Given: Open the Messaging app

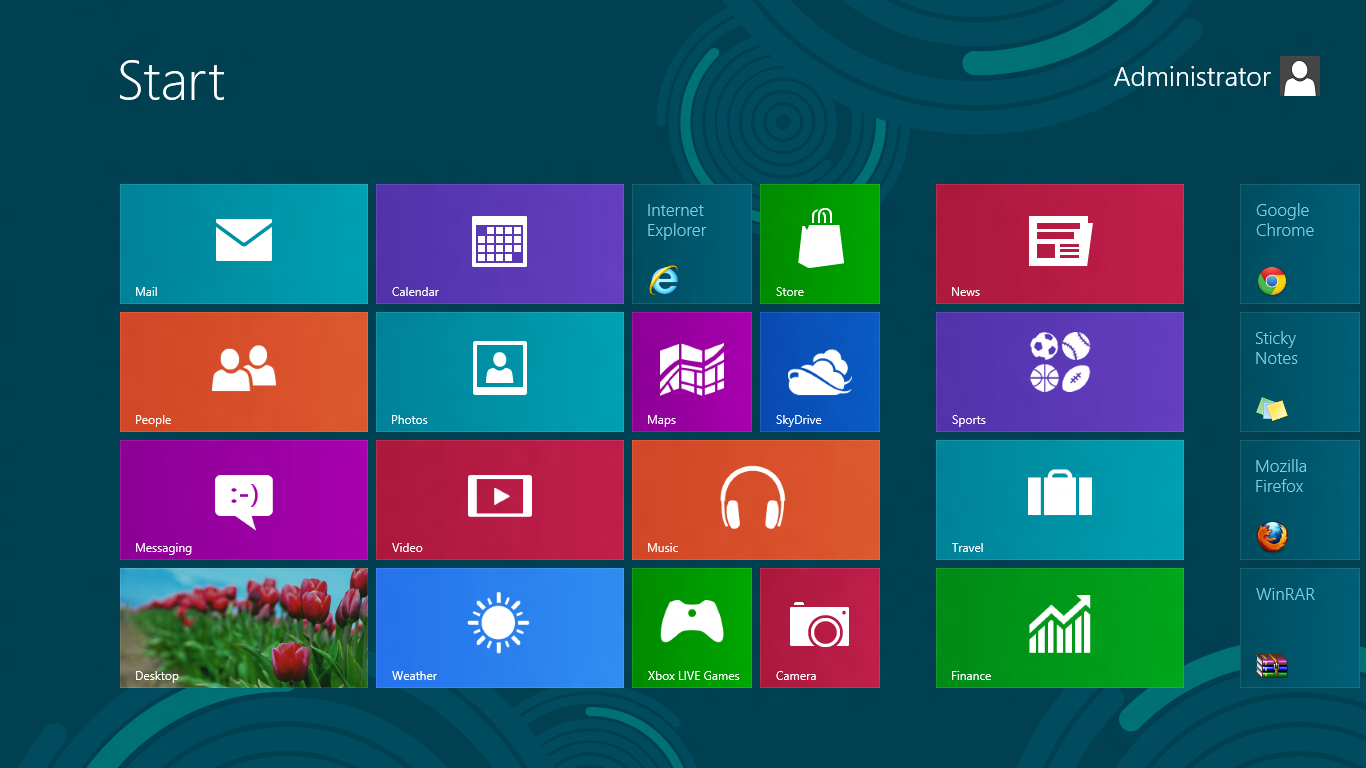Looking at the screenshot, I should (x=243, y=499).
